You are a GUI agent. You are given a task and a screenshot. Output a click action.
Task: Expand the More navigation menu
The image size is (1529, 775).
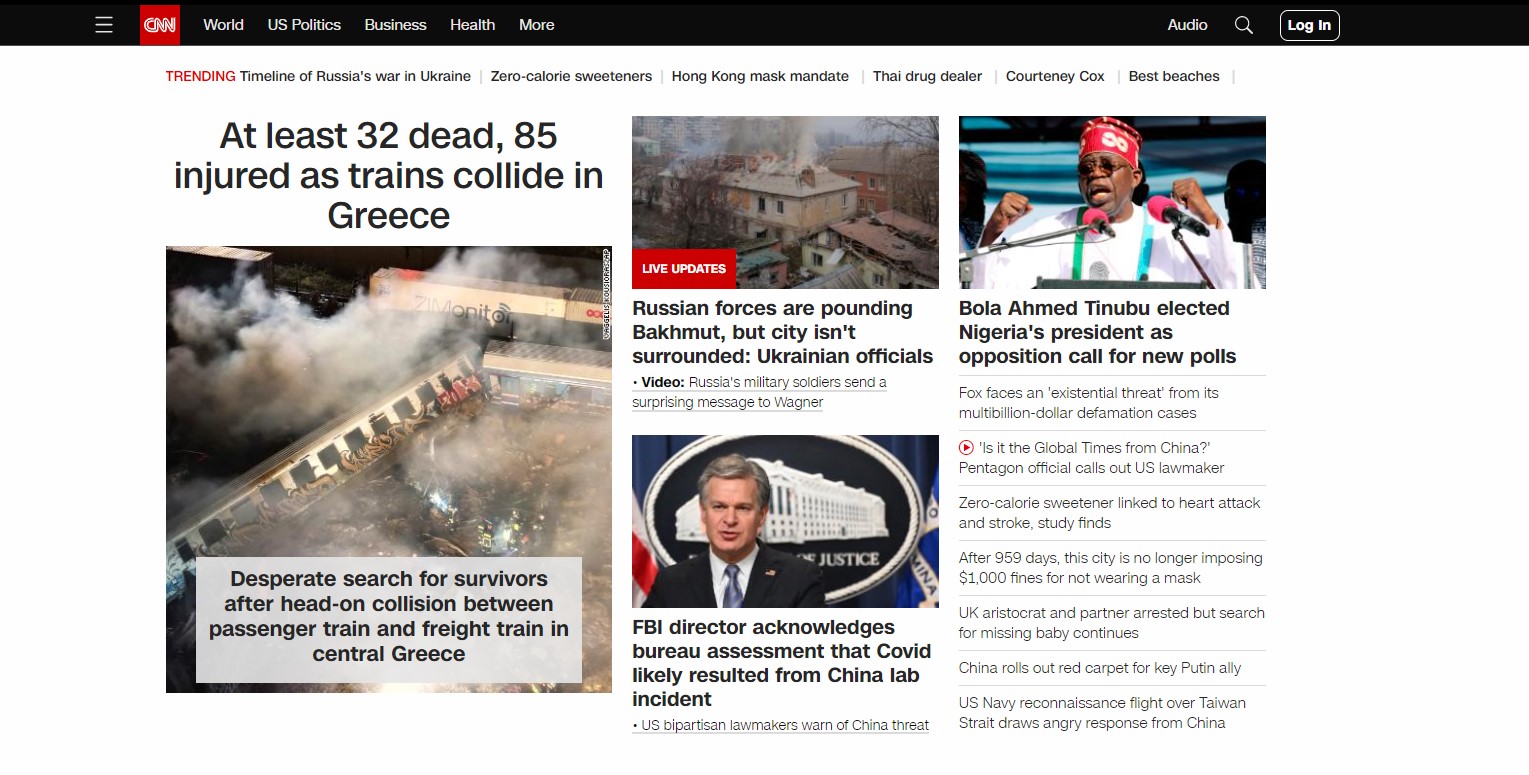(536, 25)
